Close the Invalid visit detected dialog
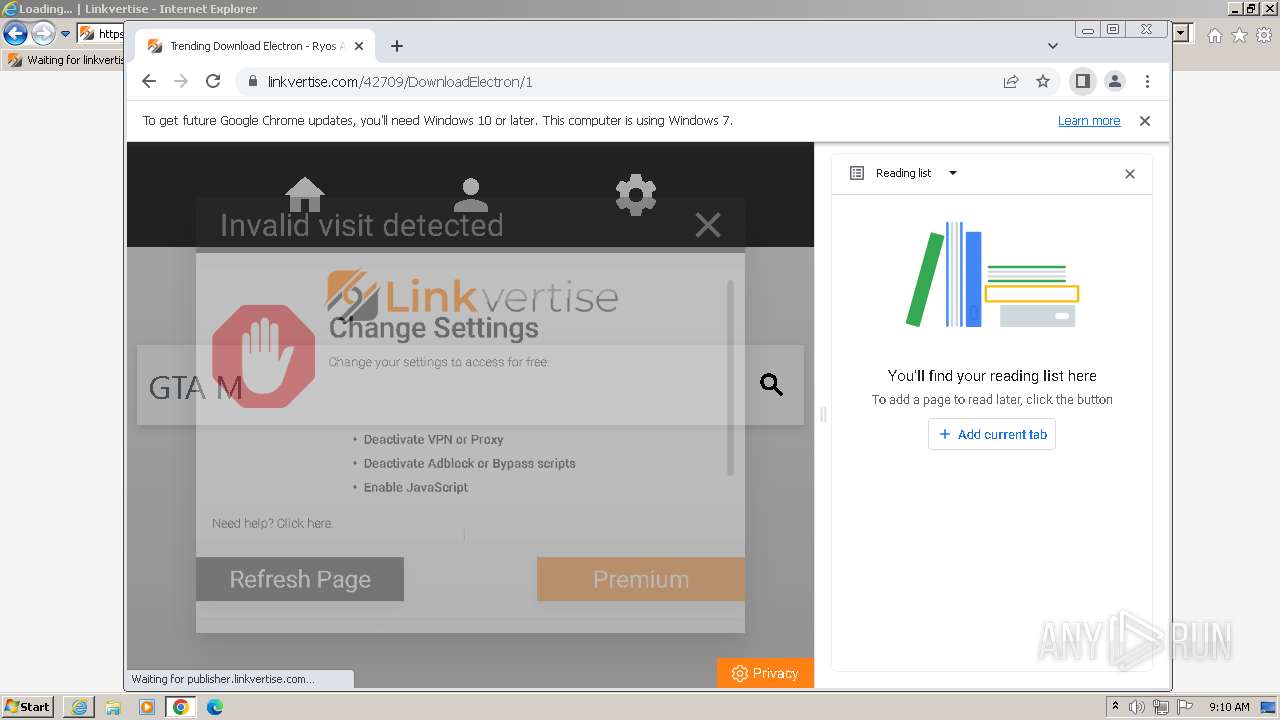Screen dimensions: 1280x720 [x=708, y=225]
